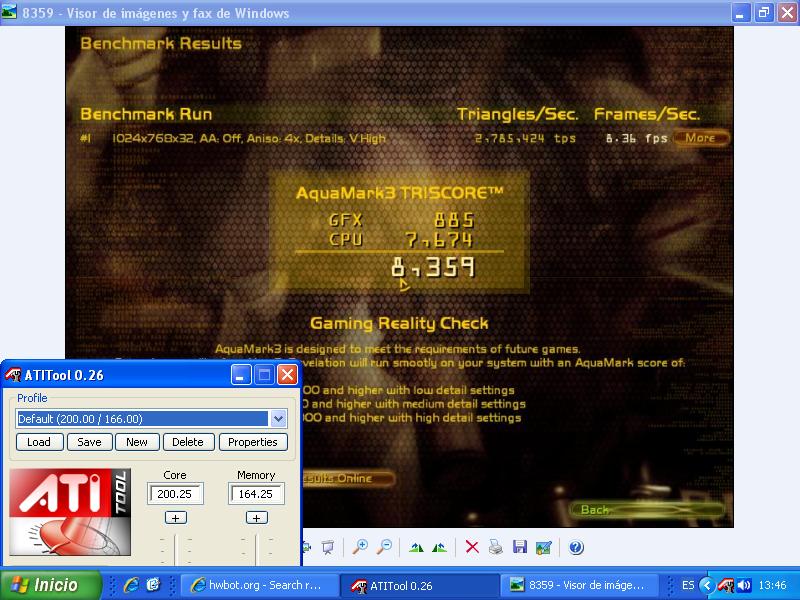Click Back button in benchmark image
This screenshot has height=600, width=800.
click(x=646, y=509)
